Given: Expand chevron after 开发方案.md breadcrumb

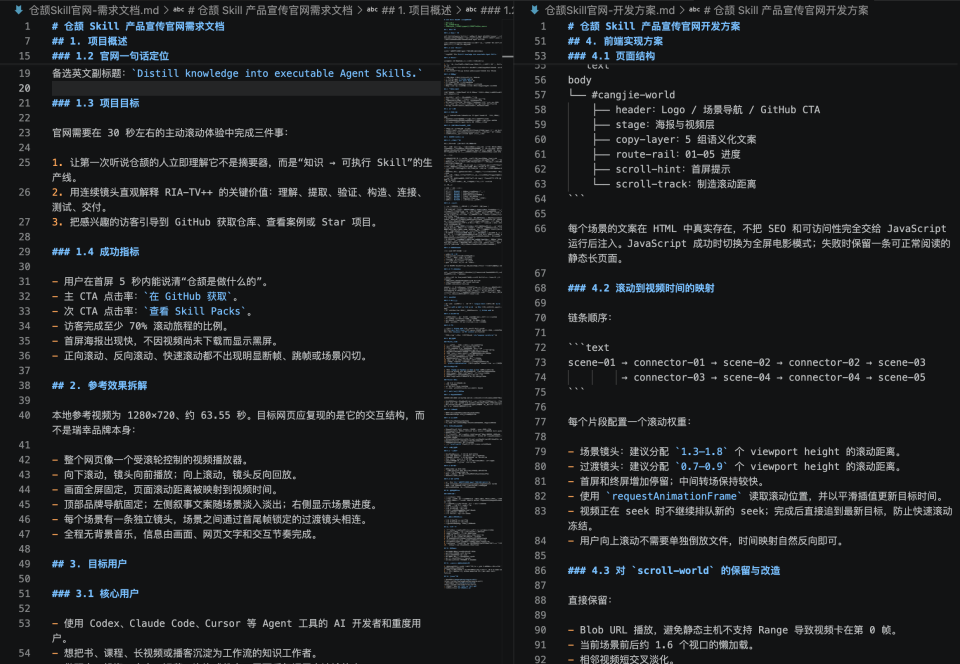Looking at the screenshot, I should click(x=681, y=10).
